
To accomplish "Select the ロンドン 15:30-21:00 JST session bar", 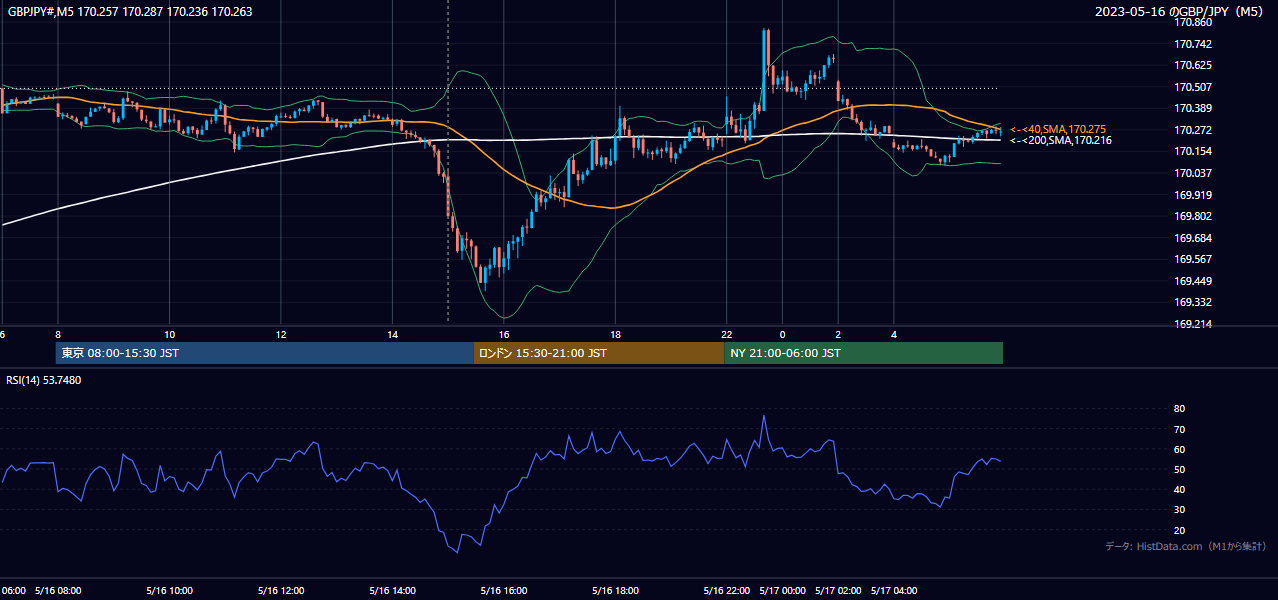I will pos(599,353).
